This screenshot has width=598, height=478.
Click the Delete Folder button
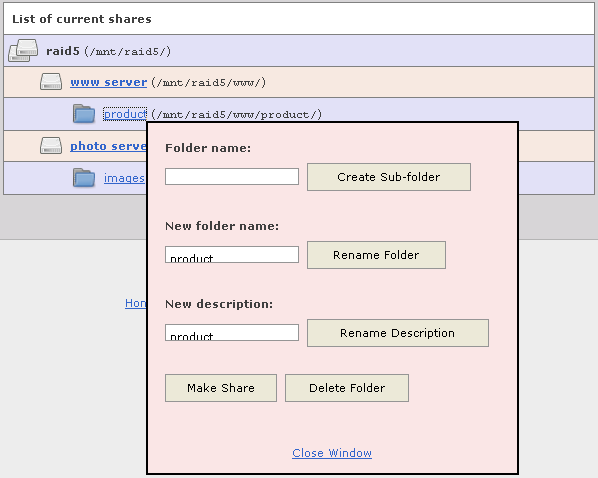[347, 388]
